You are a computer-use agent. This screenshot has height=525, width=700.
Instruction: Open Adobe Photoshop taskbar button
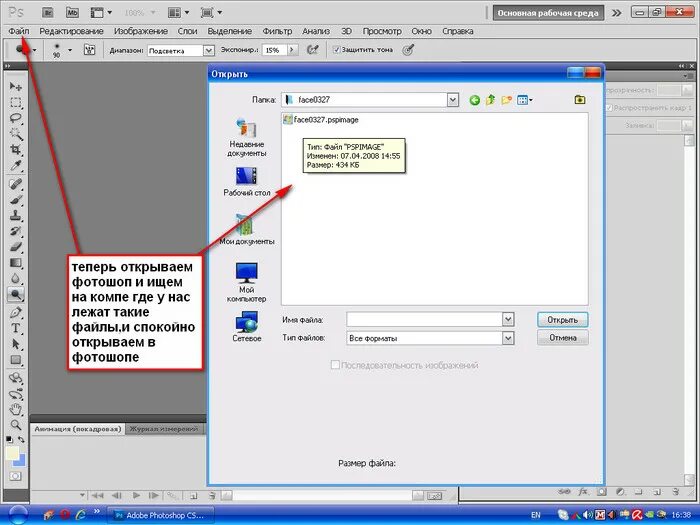(160, 515)
